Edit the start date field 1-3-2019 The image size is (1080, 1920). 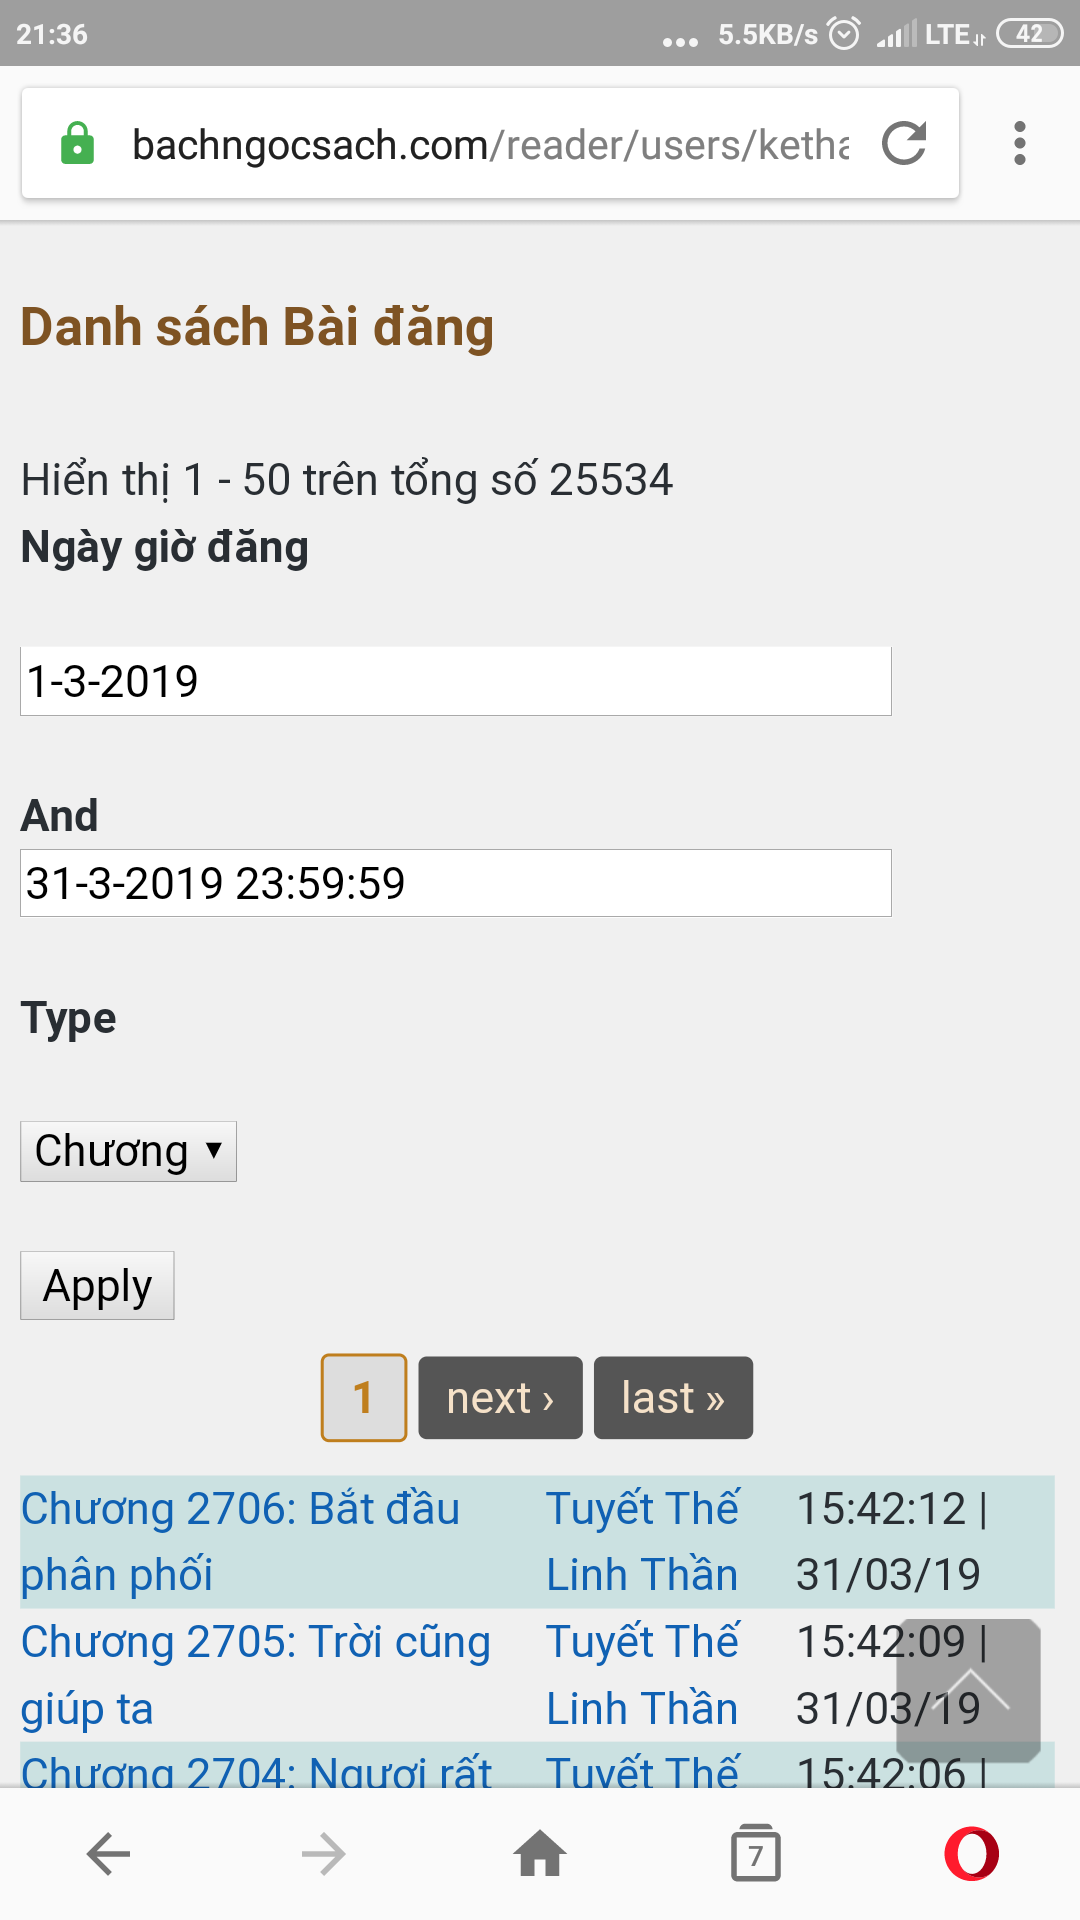(x=455, y=681)
